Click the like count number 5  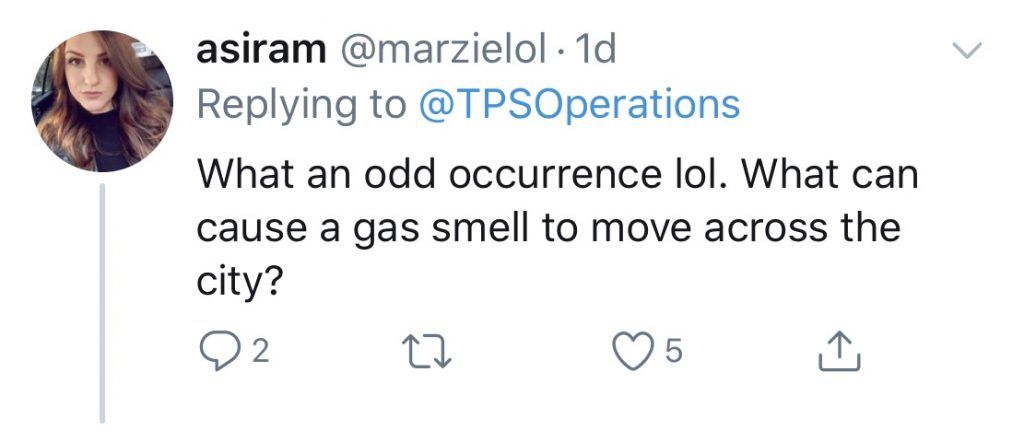(673, 351)
